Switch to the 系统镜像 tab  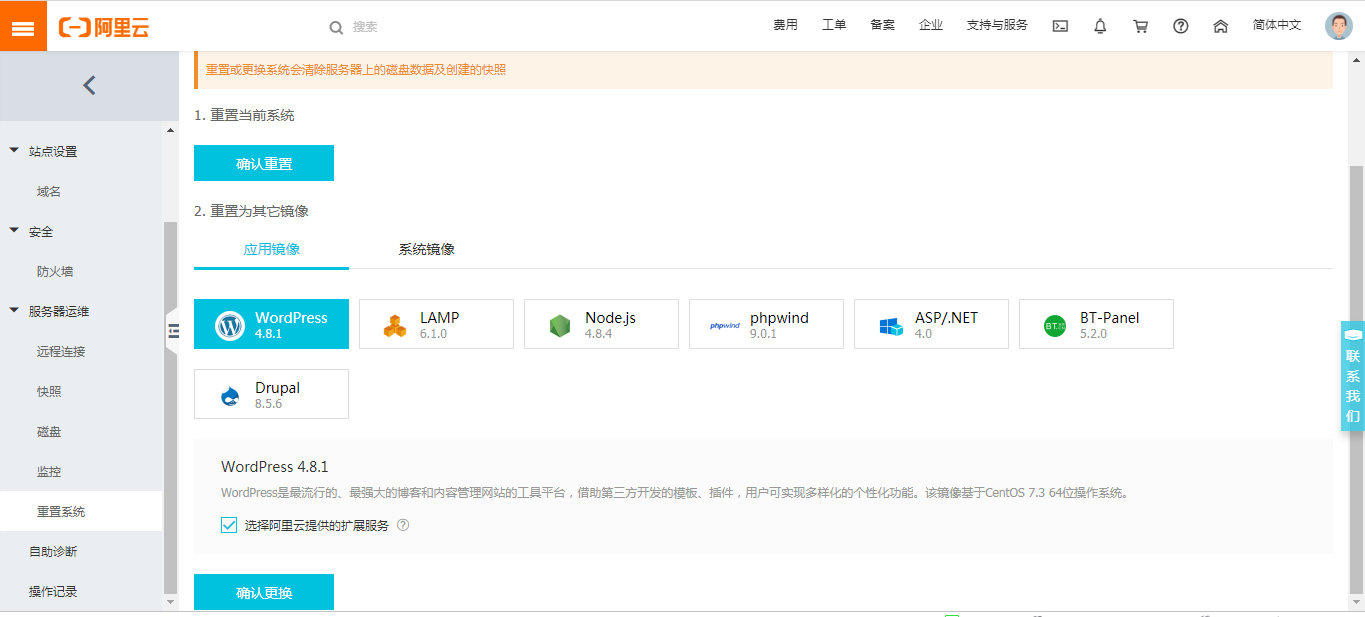pyautogui.click(x=427, y=249)
